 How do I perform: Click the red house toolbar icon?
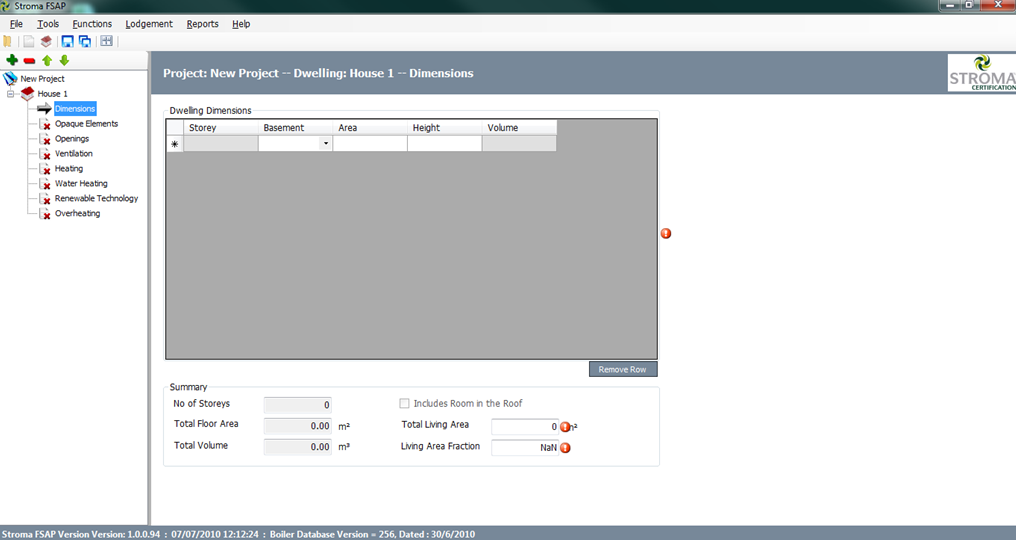pyautogui.click(x=46, y=41)
